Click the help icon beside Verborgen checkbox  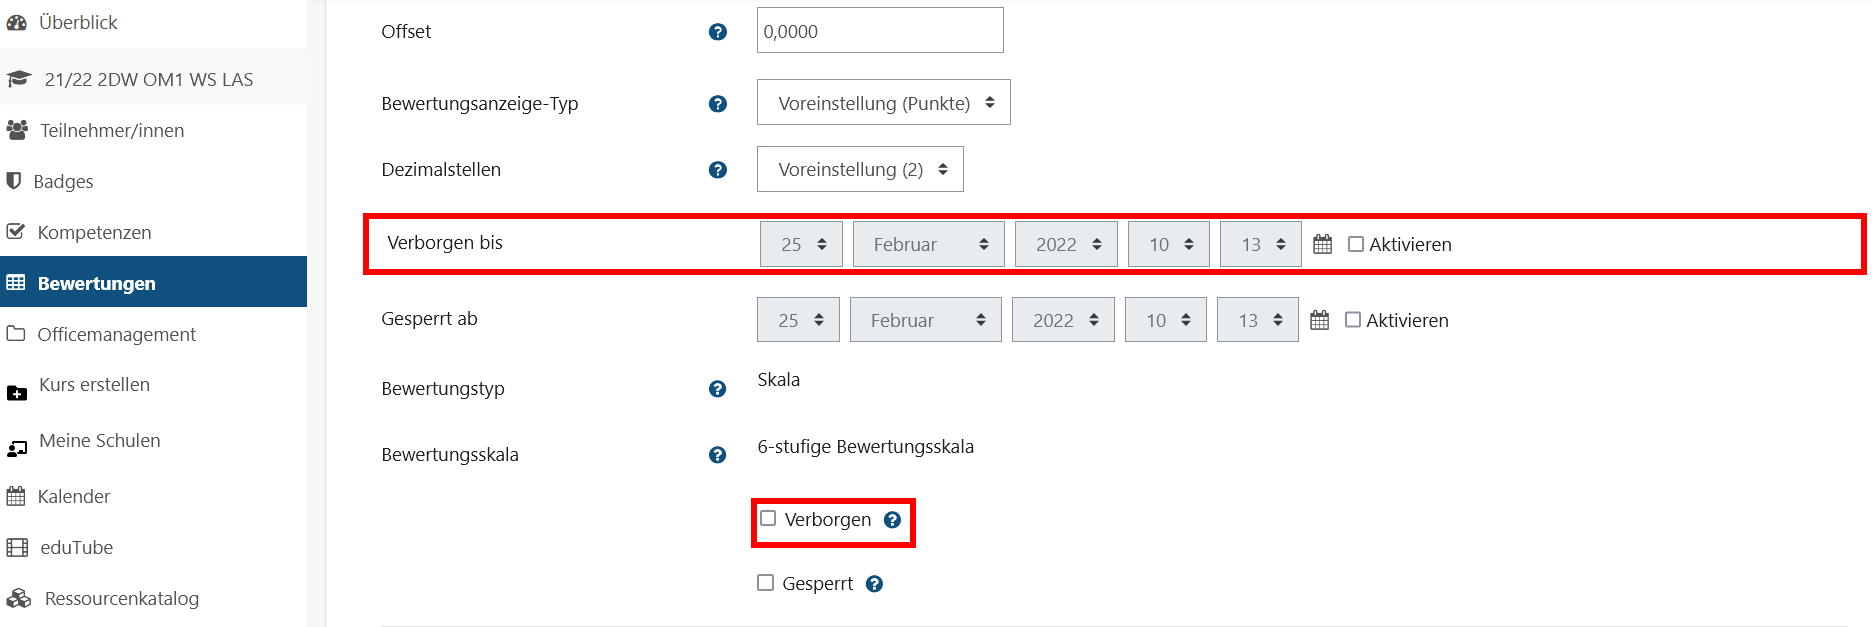pos(892,520)
